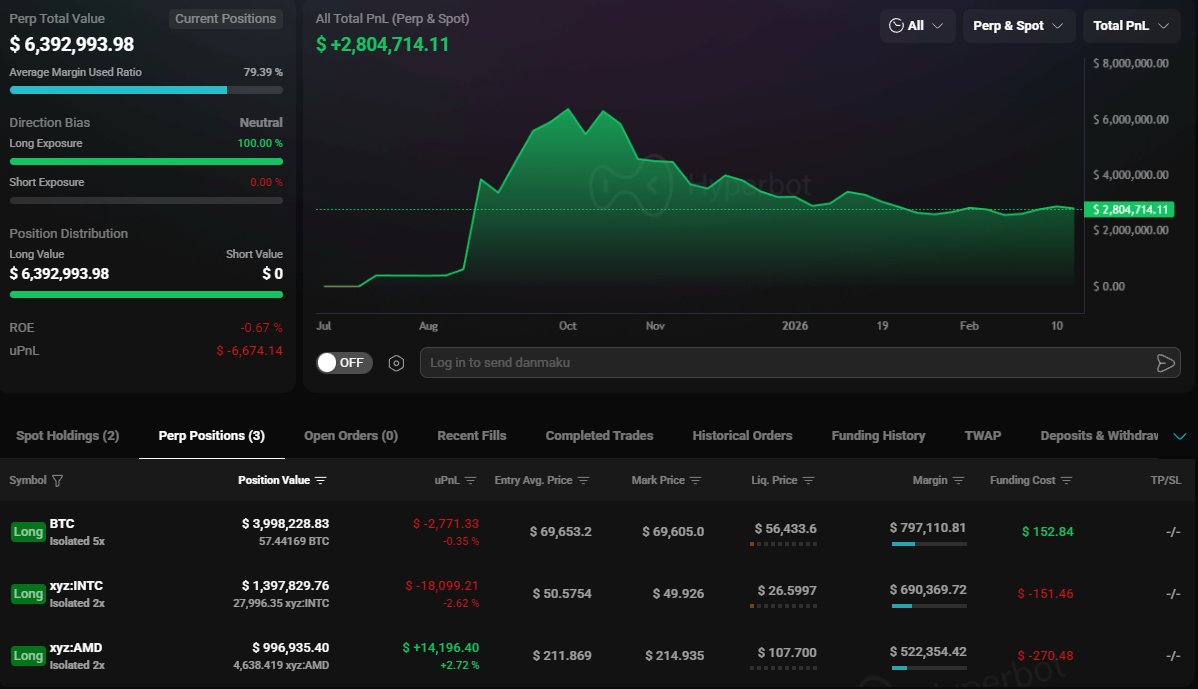Sort by Position Value column icon
Screen dimensions: 1198x689
tap(321, 481)
